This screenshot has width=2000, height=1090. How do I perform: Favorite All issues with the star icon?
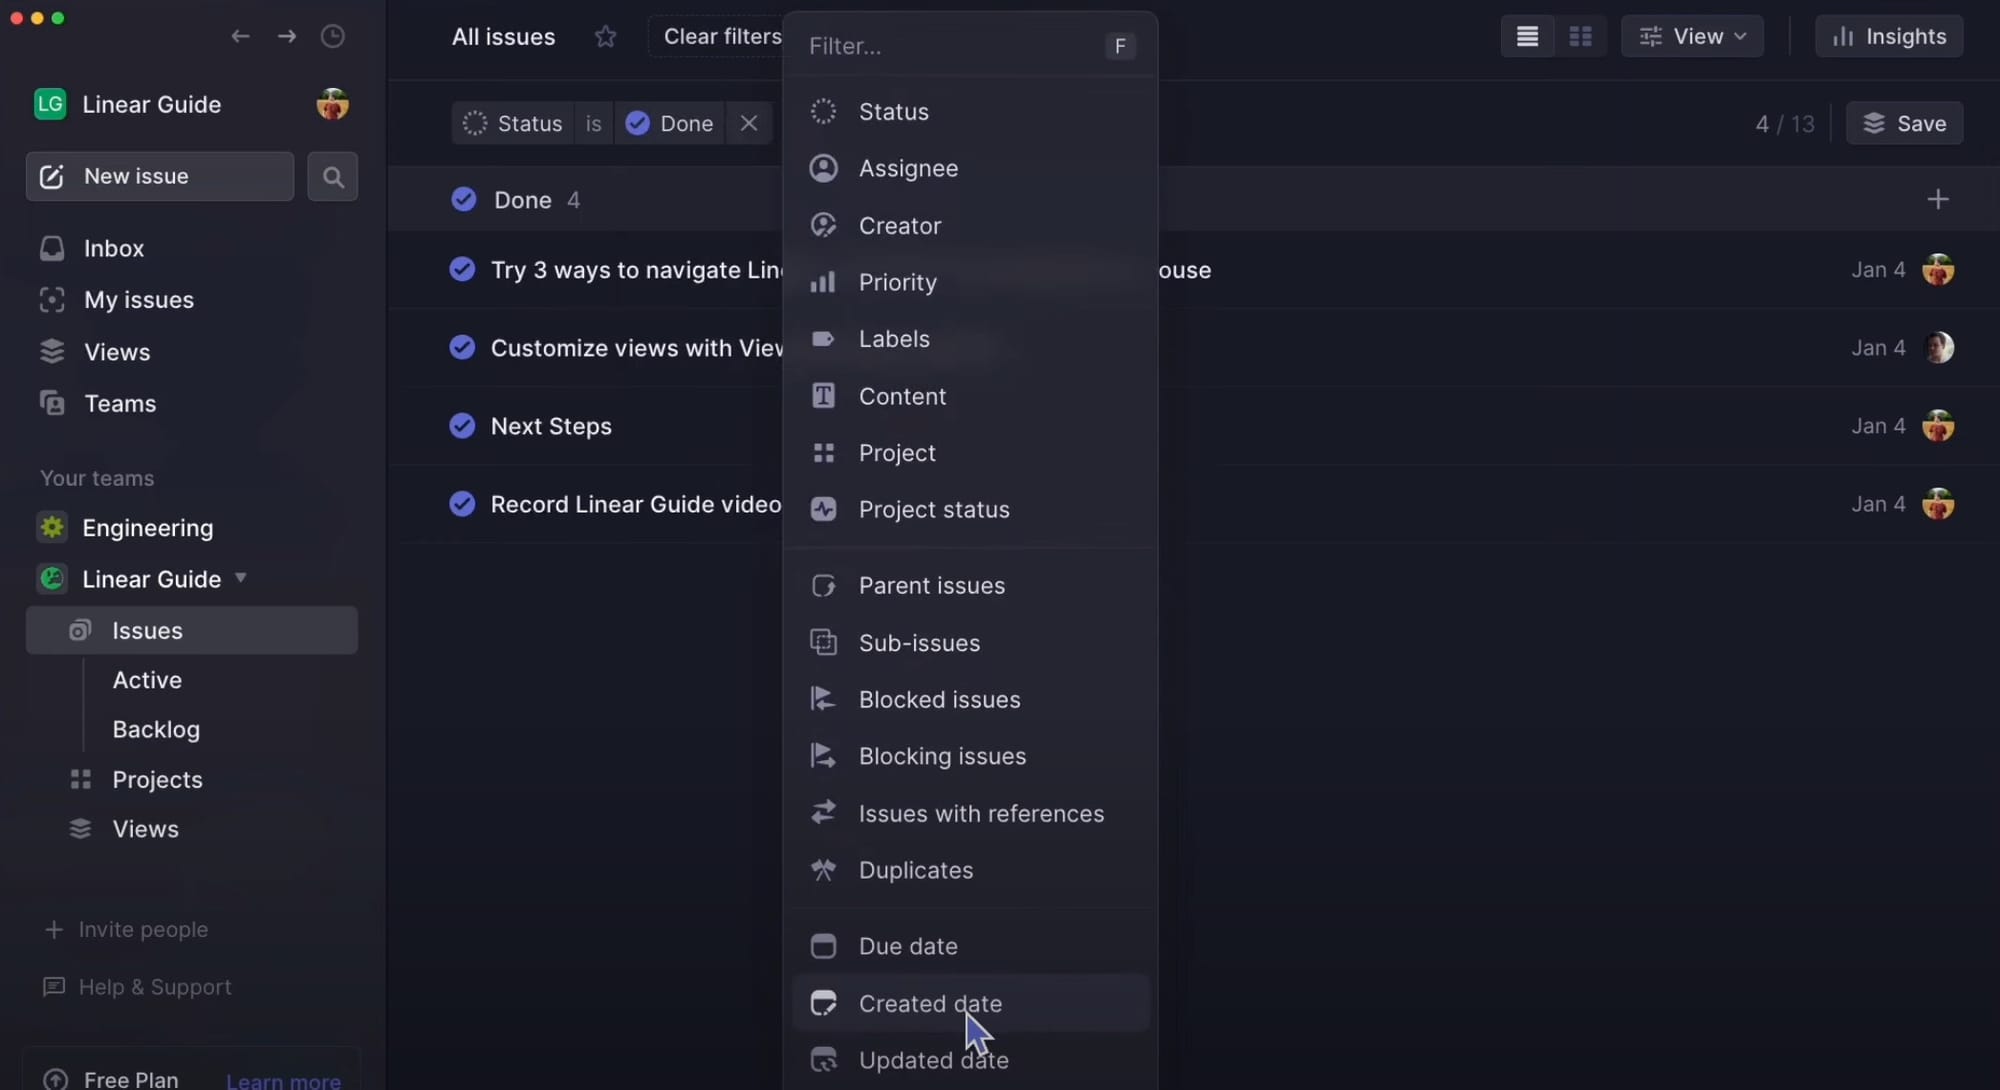click(x=605, y=37)
